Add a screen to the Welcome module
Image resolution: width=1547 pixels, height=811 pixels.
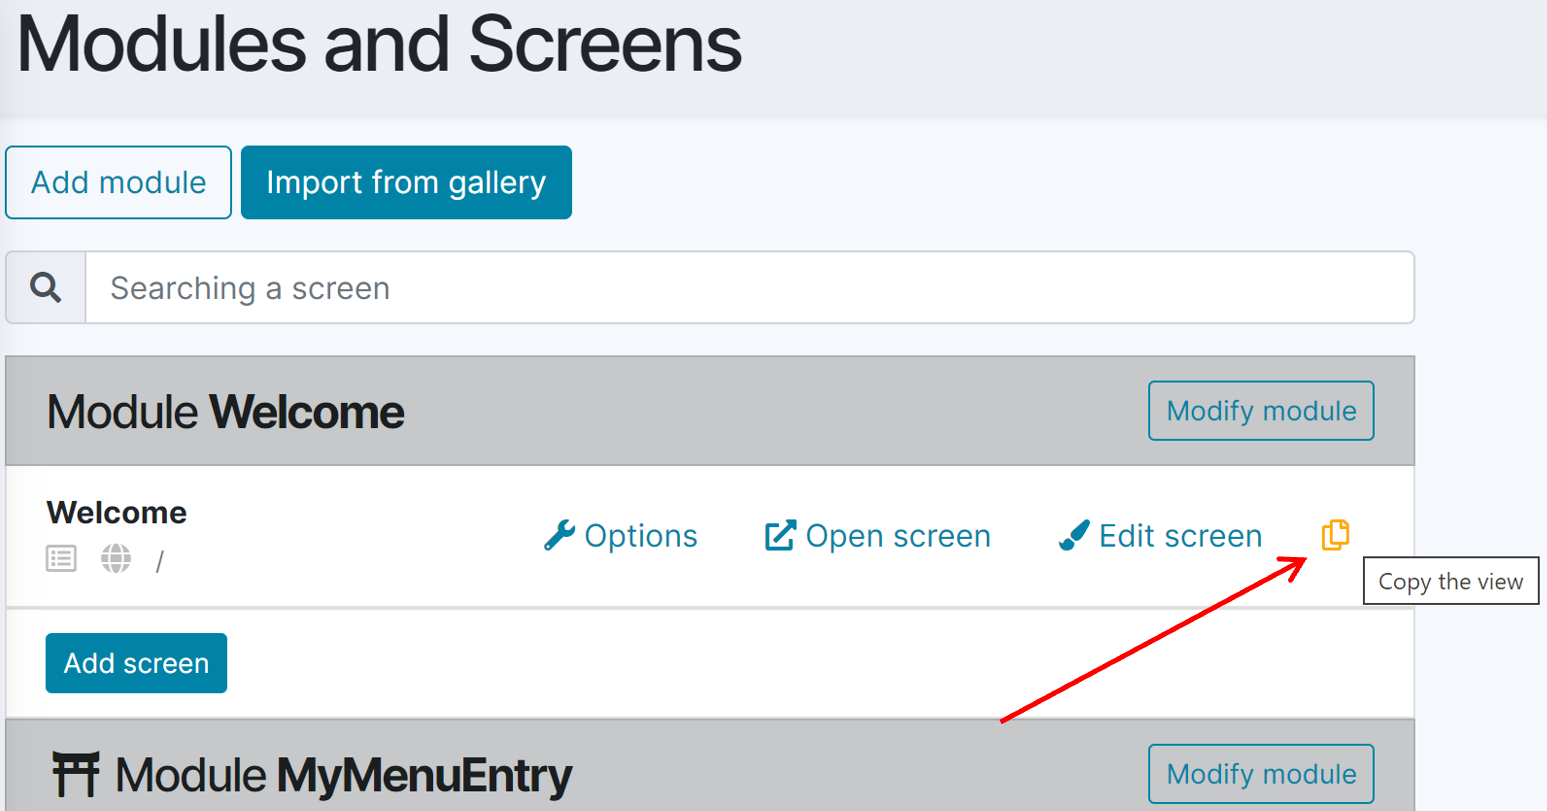(136, 663)
